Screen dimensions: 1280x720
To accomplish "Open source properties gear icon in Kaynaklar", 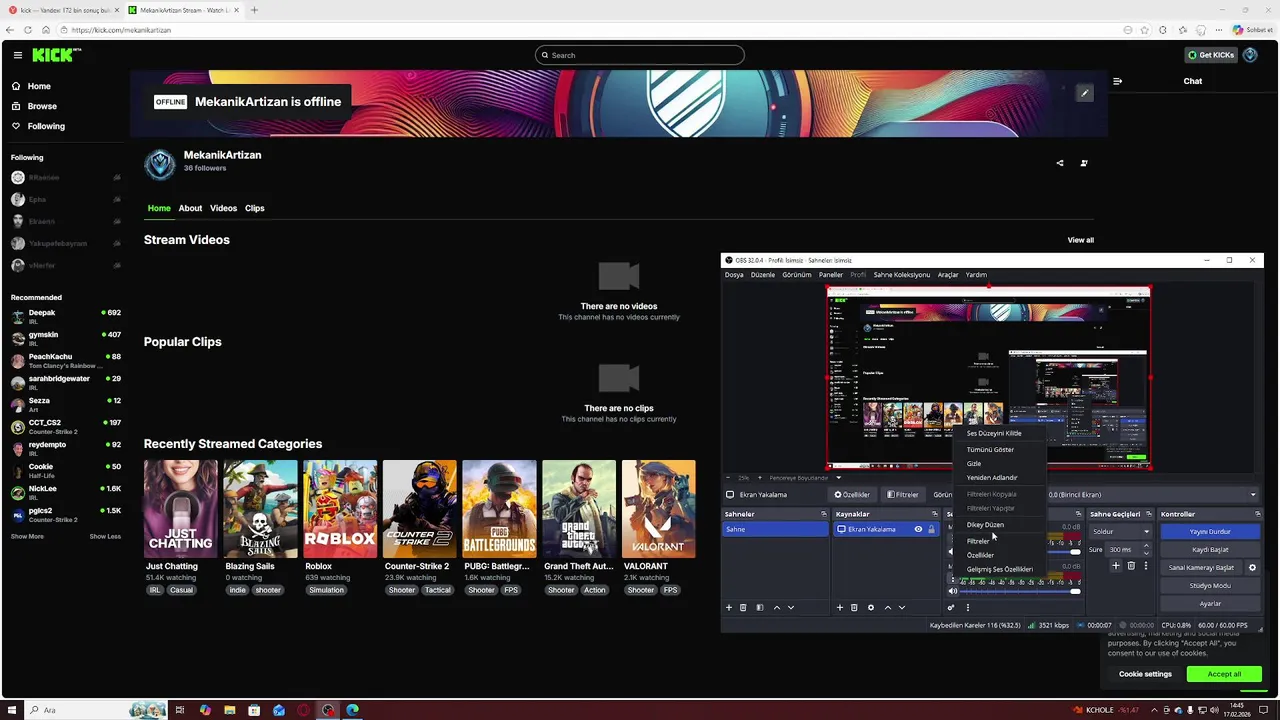I will click(x=871, y=607).
